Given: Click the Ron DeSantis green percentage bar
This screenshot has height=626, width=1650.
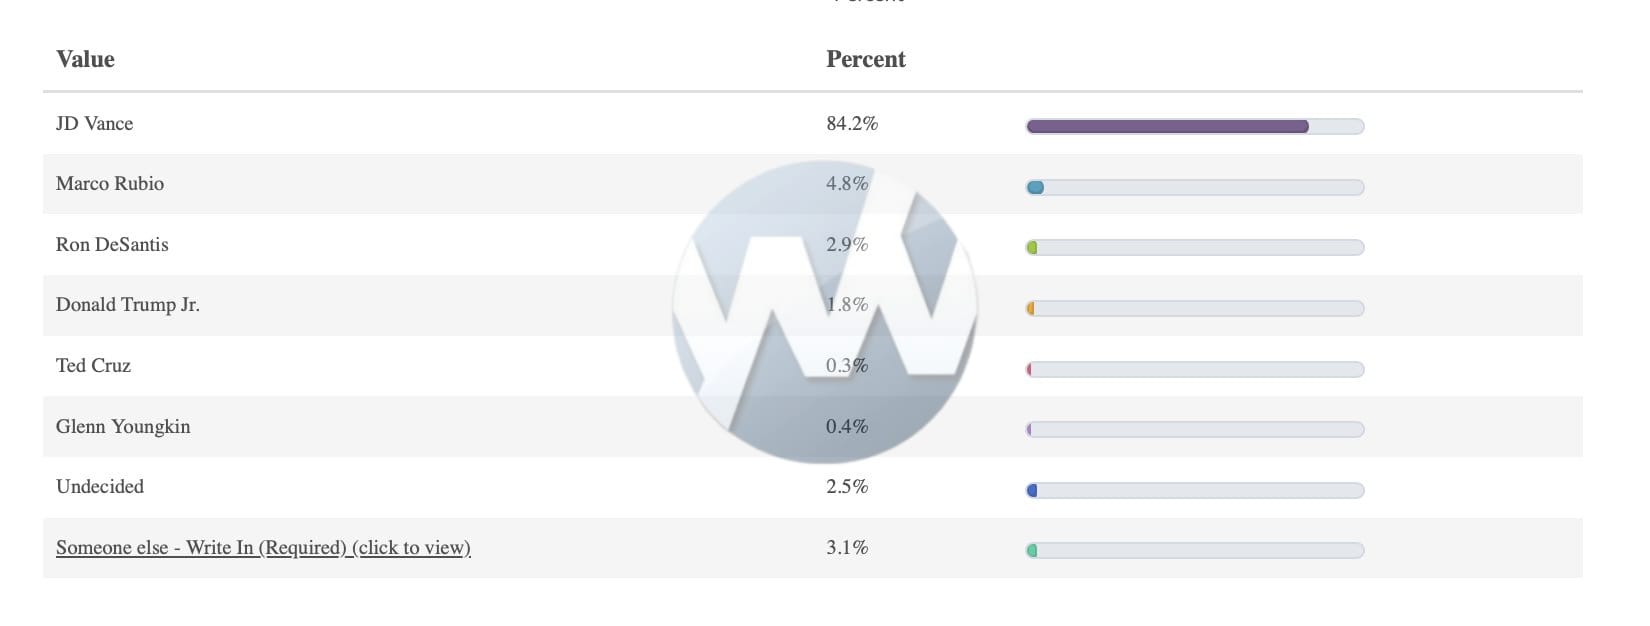Looking at the screenshot, I should pyautogui.click(x=1194, y=248).
